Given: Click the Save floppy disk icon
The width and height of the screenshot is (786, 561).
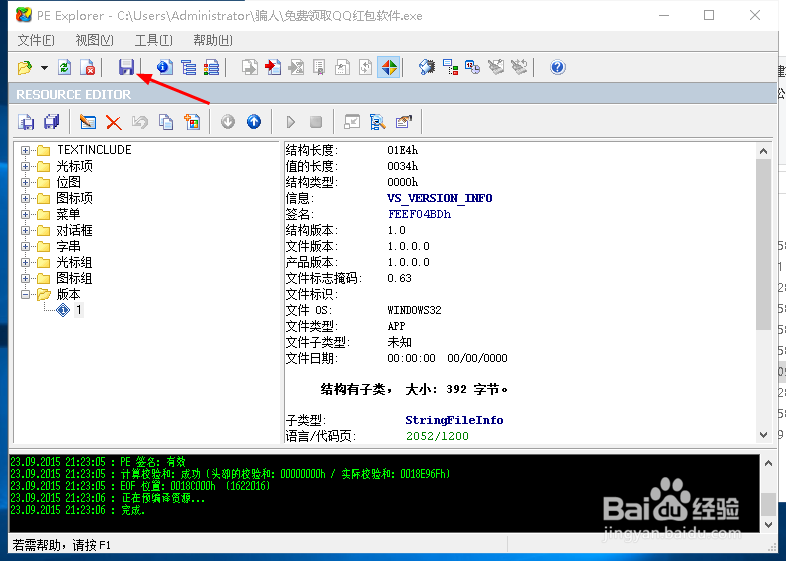Looking at the screenshot, I should click(126, 67).
